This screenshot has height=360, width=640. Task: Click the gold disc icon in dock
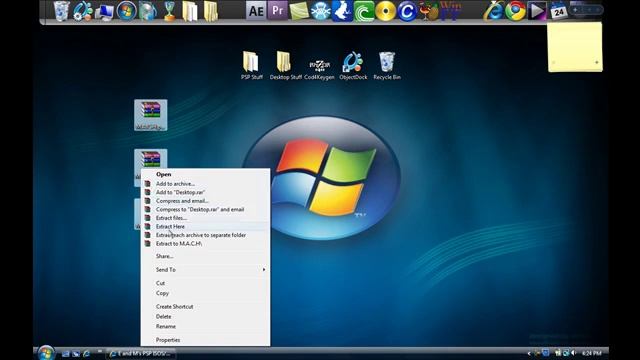coord(385,11)
